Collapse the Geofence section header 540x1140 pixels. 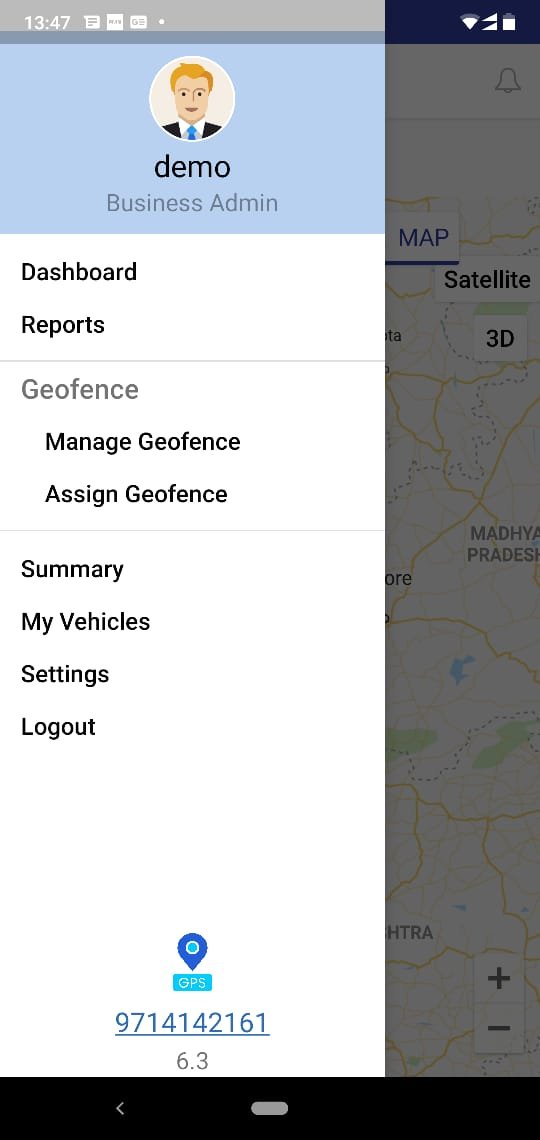[x=80, y=389]
